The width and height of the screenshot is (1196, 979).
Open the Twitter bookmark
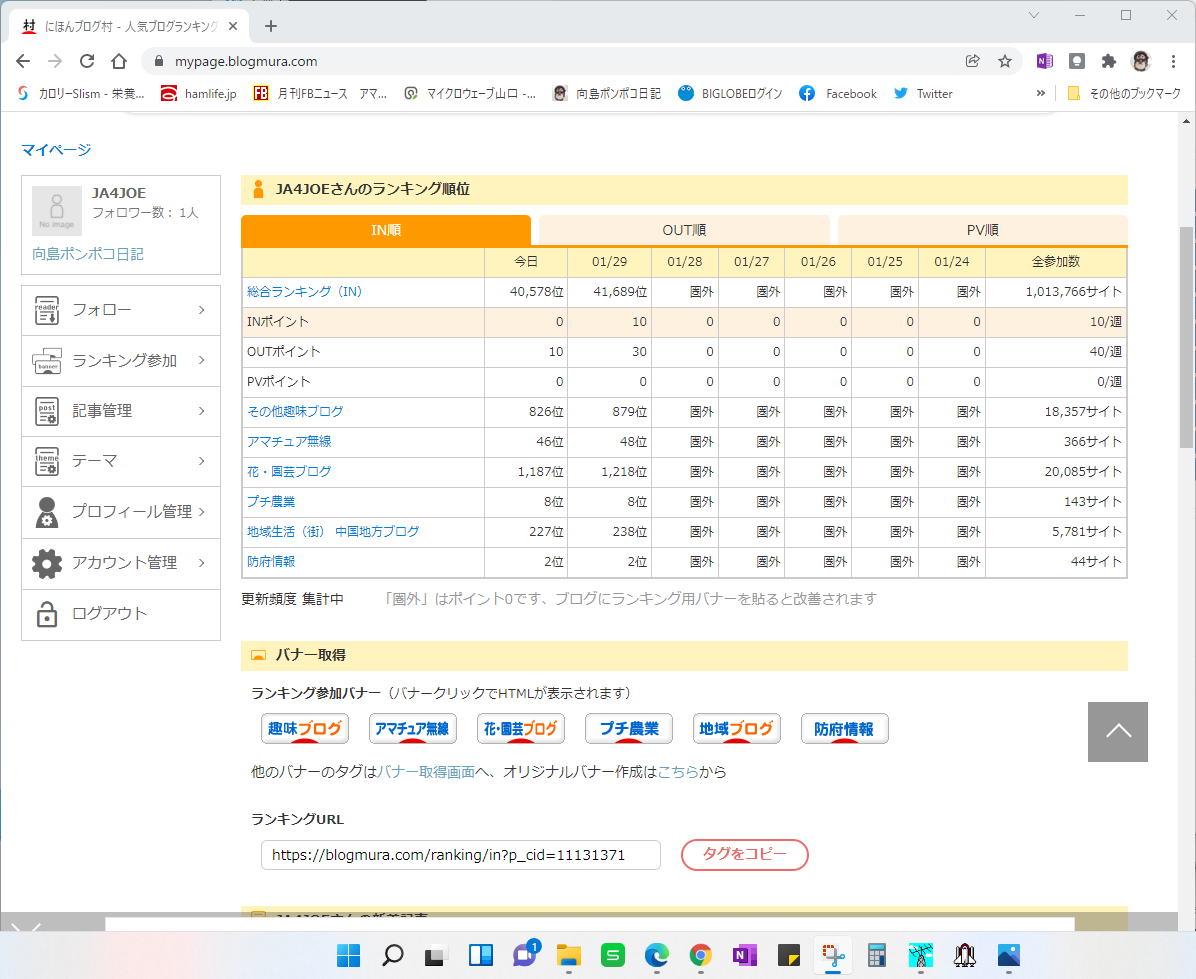[924, 93]
